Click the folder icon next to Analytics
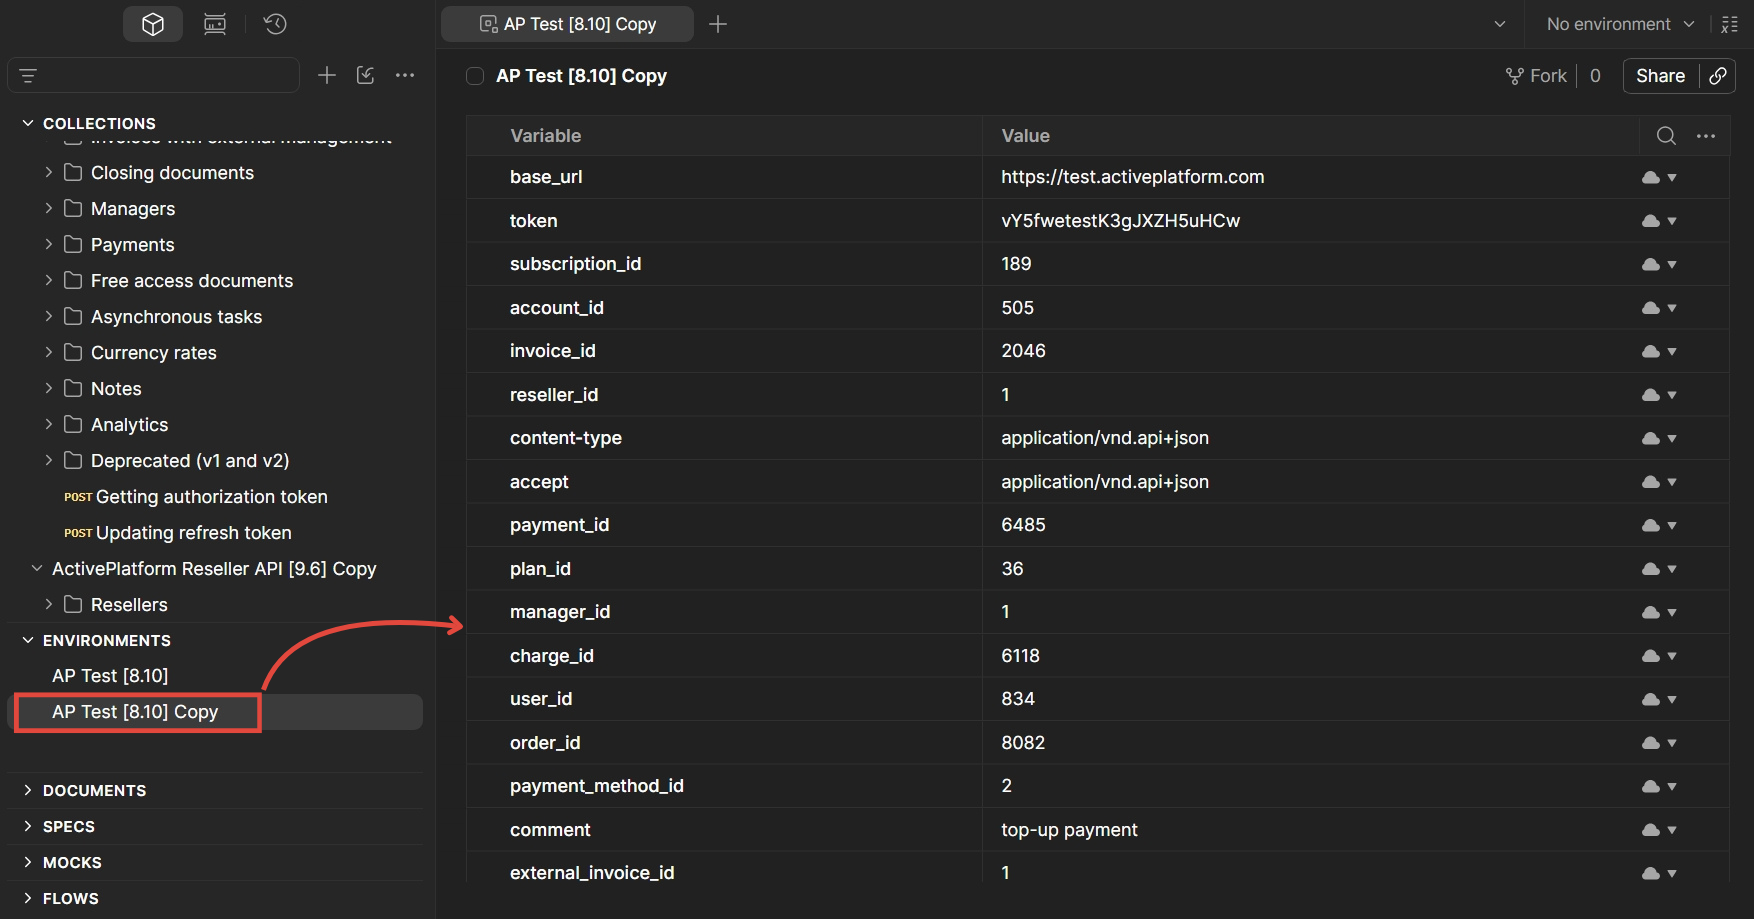 coord(73,424)
